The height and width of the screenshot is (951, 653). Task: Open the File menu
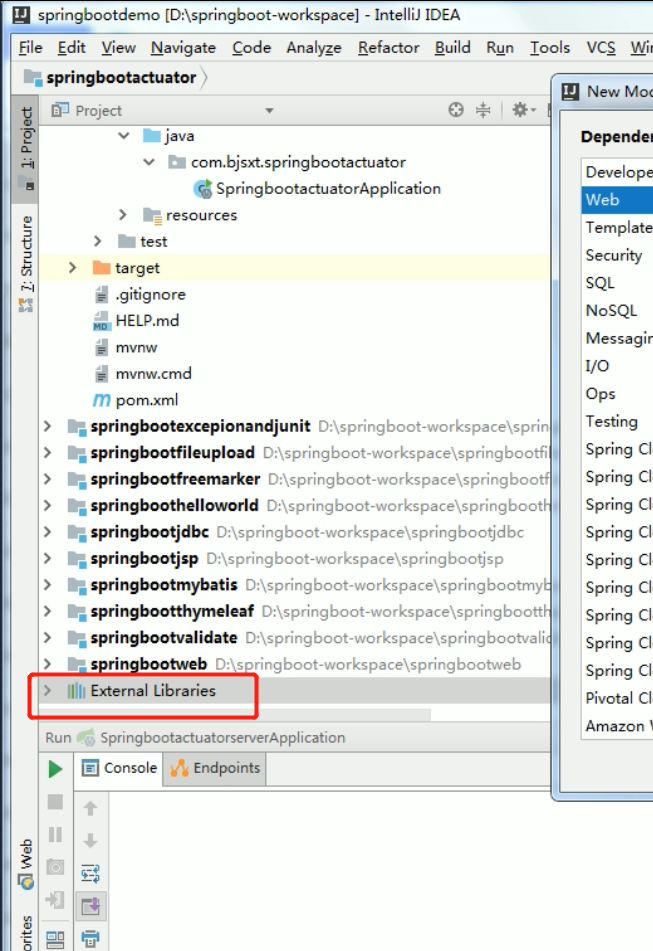(x=30, y=47)
